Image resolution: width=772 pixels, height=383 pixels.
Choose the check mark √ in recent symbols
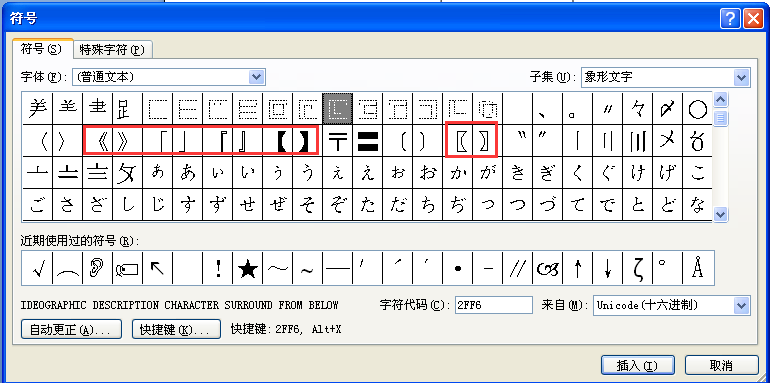coord(38,268)
